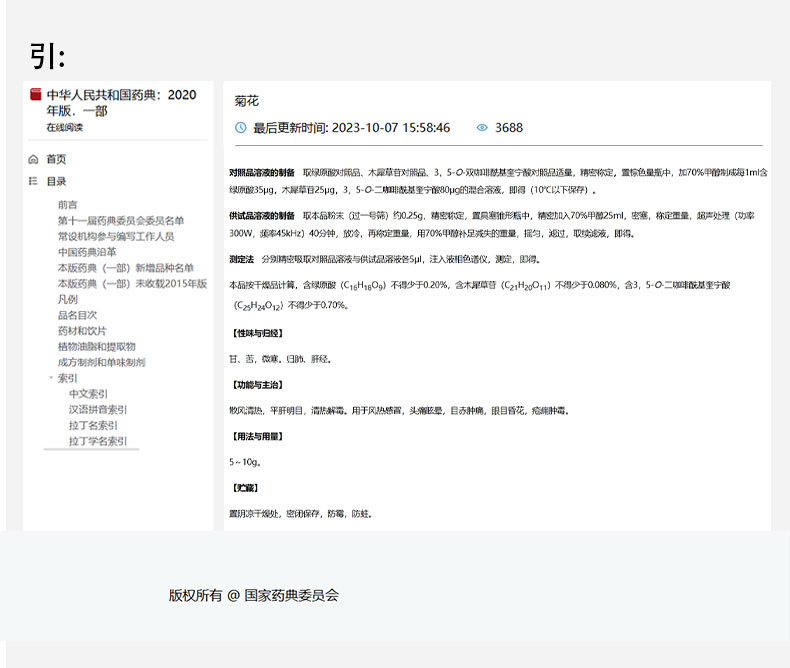The width and height of the screenshot is (790, 668).
Task: Open 首页 in the sidebar
Action: click(x=56, y=159)
